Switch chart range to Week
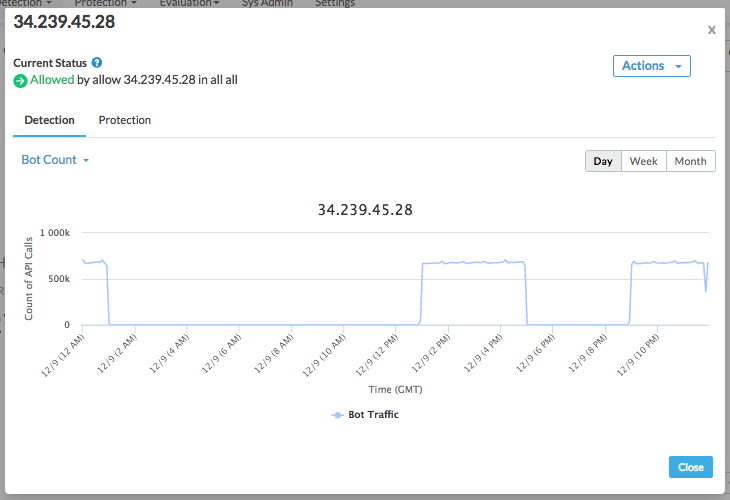Viewport: 730px width, 500px height. coord(643,161)
